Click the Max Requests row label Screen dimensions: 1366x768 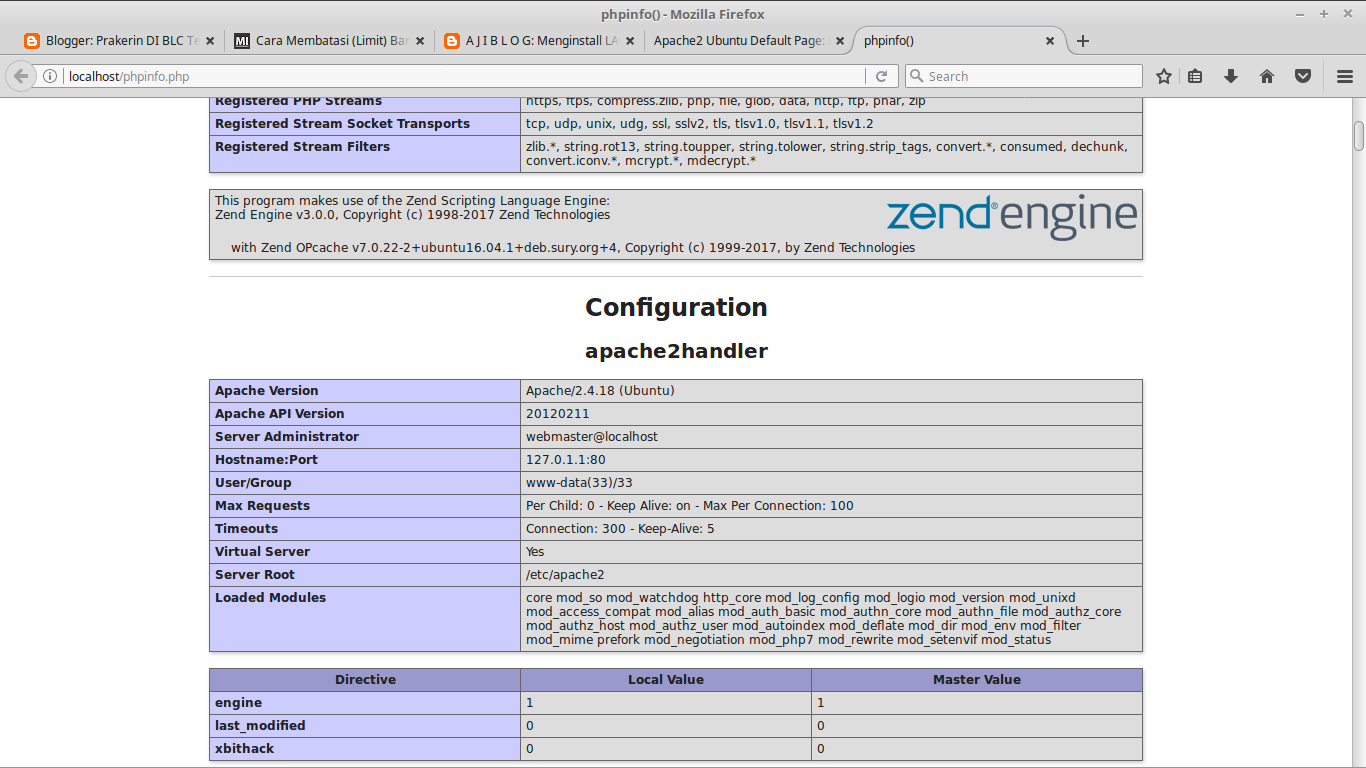(262, 506)
